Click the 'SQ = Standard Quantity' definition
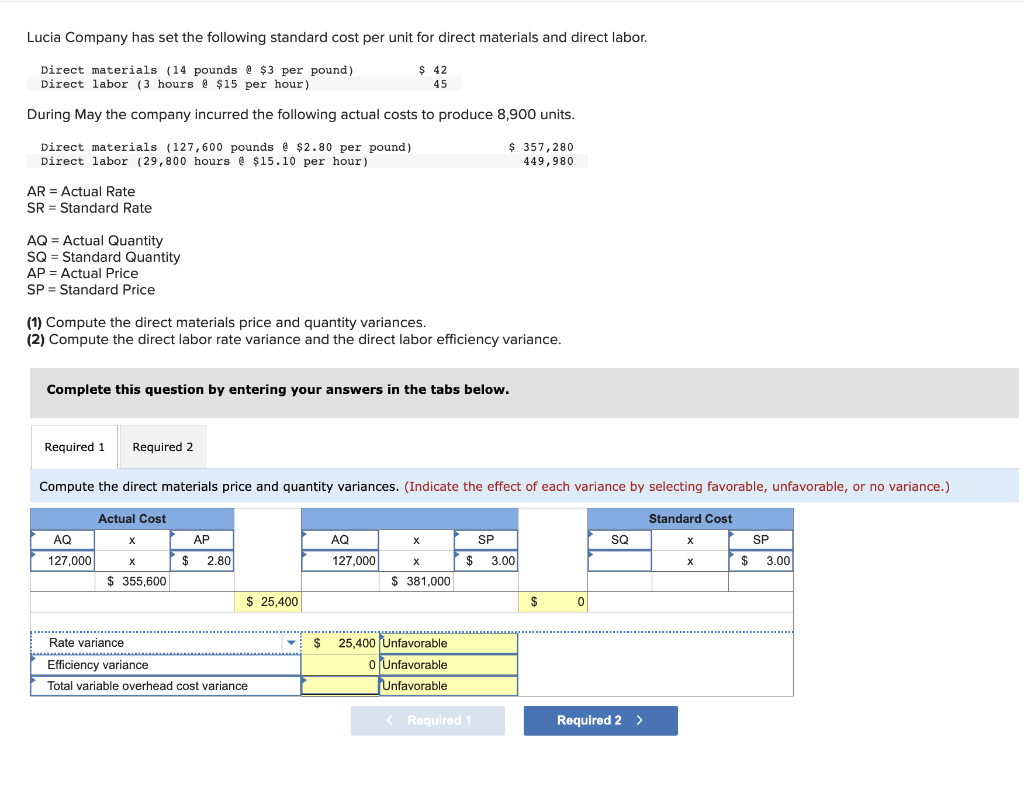The image size is (1024, 811). click(103, 257)
